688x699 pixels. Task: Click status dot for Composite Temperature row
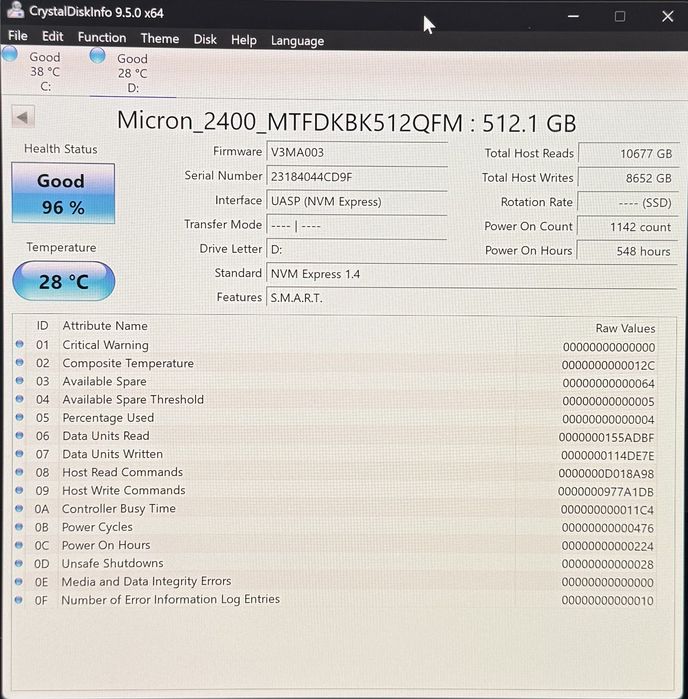20,362
